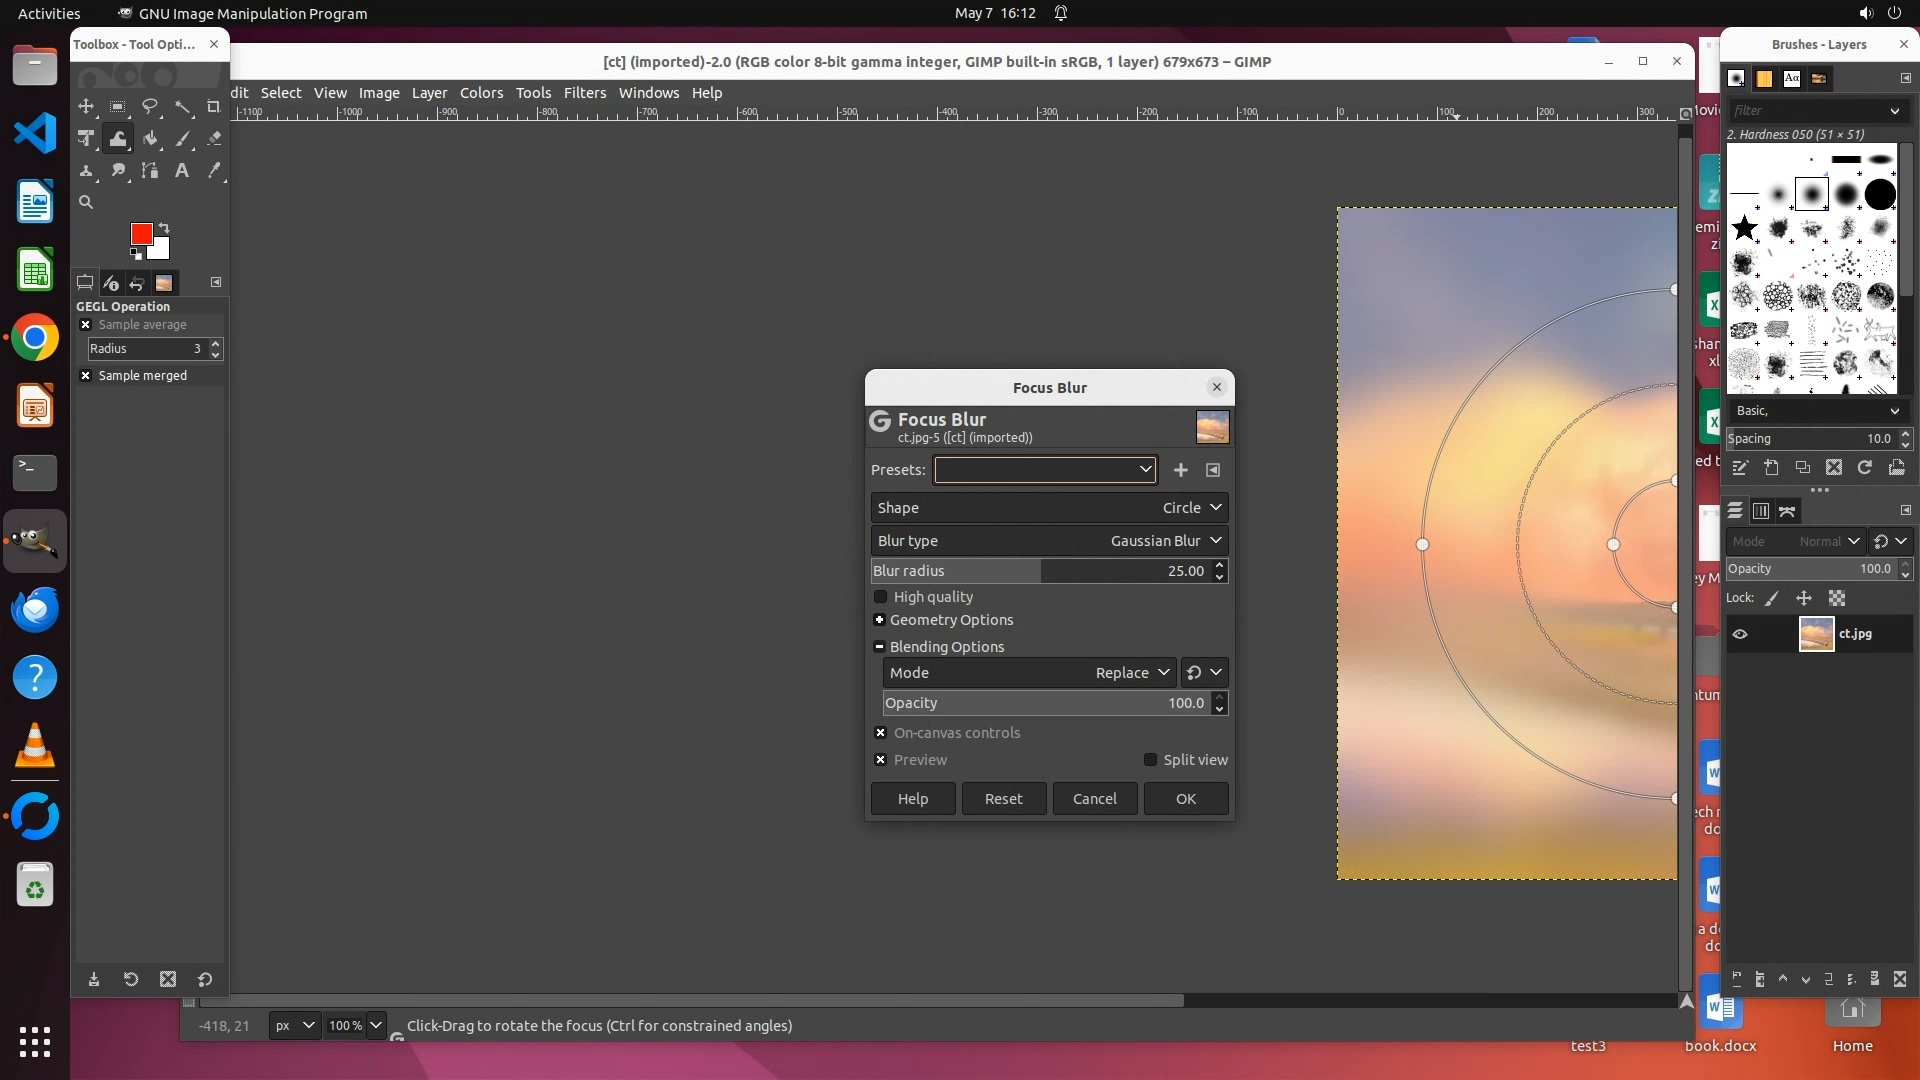Expand Geometry Options section
The width and height of the screenshot is (1920, 1080).
click(x=880, y=620)
